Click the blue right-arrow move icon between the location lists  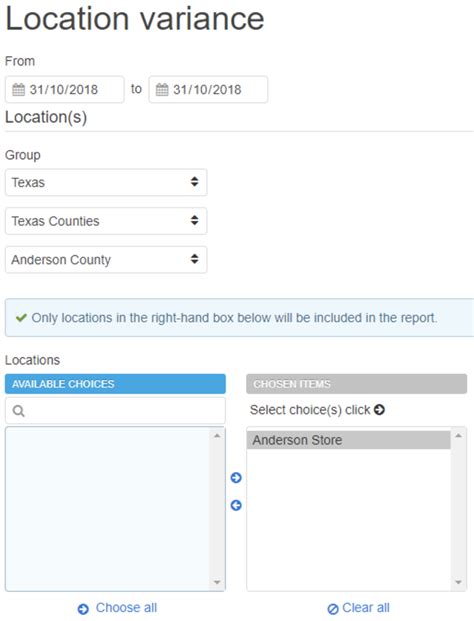(236, 478)
